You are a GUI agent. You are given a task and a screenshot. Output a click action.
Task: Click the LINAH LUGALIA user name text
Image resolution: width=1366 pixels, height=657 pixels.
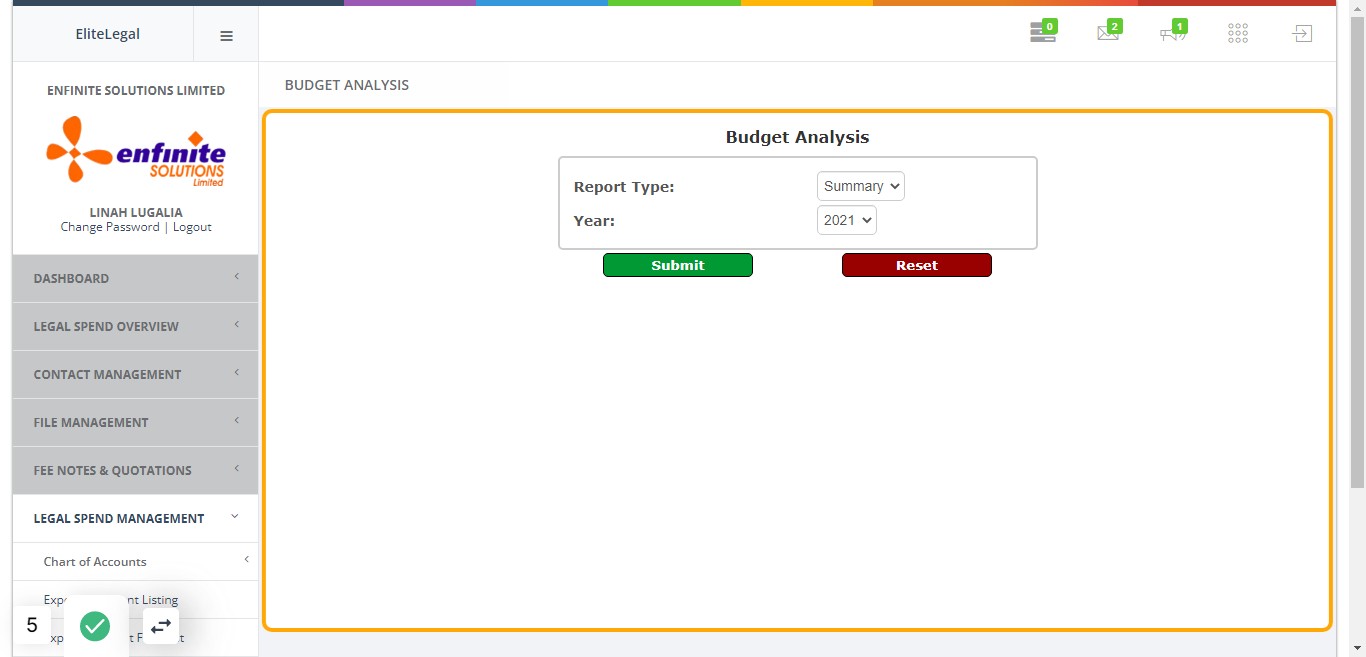(136, 212)
